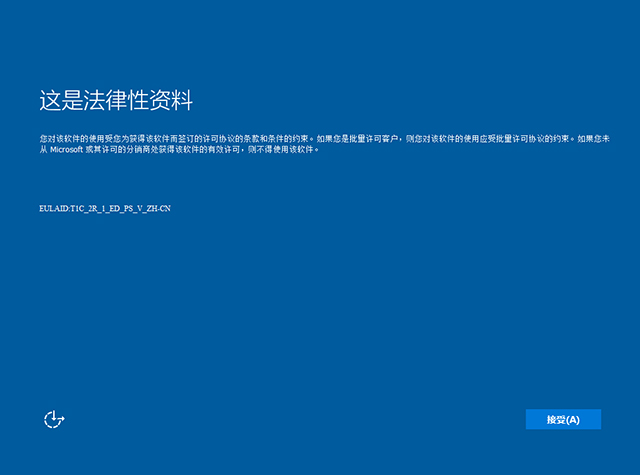Click the second line of license paragraph
This screenshot has height=475, width=640.
click(x=180, y=149)
